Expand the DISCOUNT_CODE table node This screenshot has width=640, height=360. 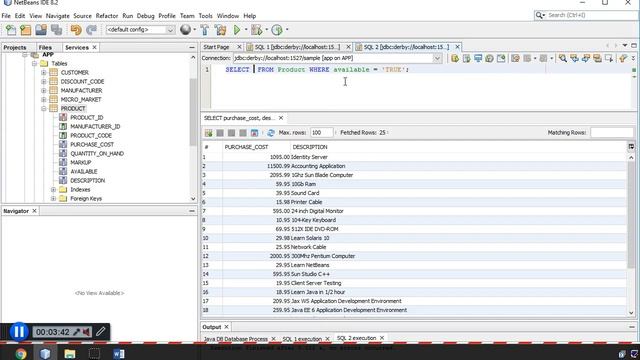(x=44, y=82)
